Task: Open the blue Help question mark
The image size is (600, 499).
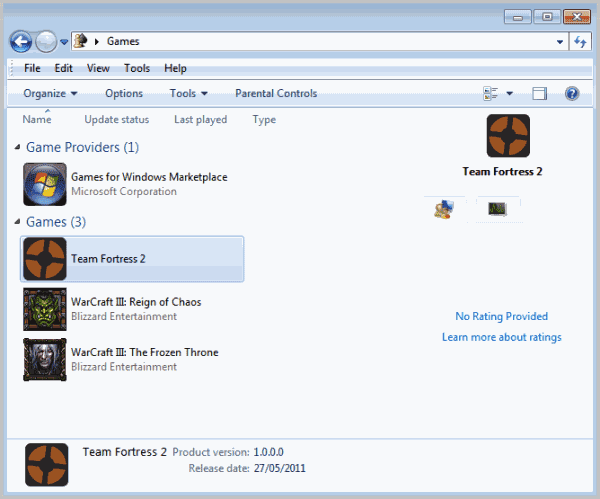Action: click(x=572, y=93)
